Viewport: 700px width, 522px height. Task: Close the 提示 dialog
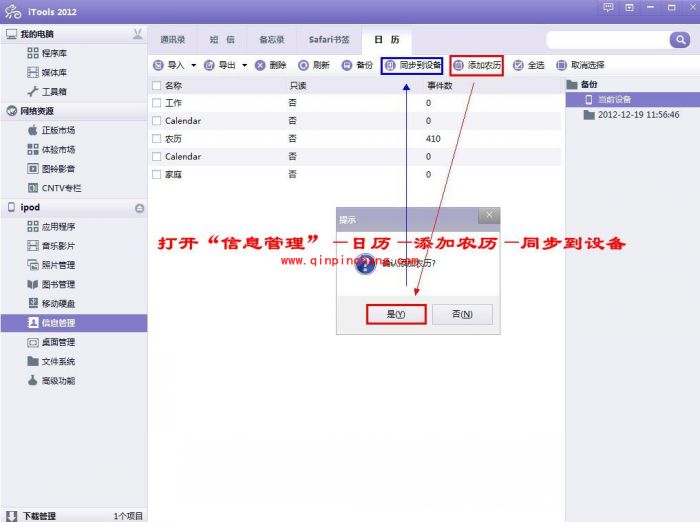pos(489,215)
